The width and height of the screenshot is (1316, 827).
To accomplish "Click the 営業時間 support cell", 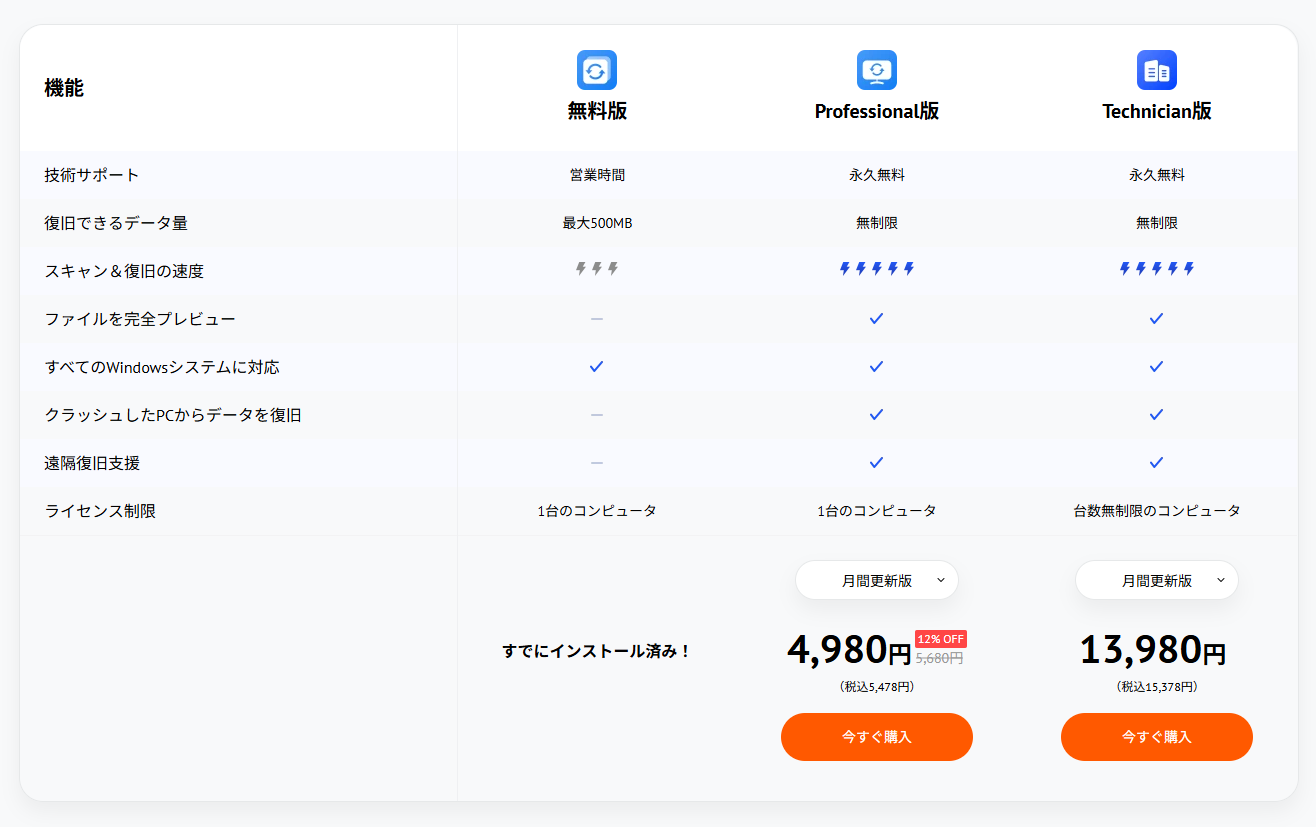I will pos(597,175).
